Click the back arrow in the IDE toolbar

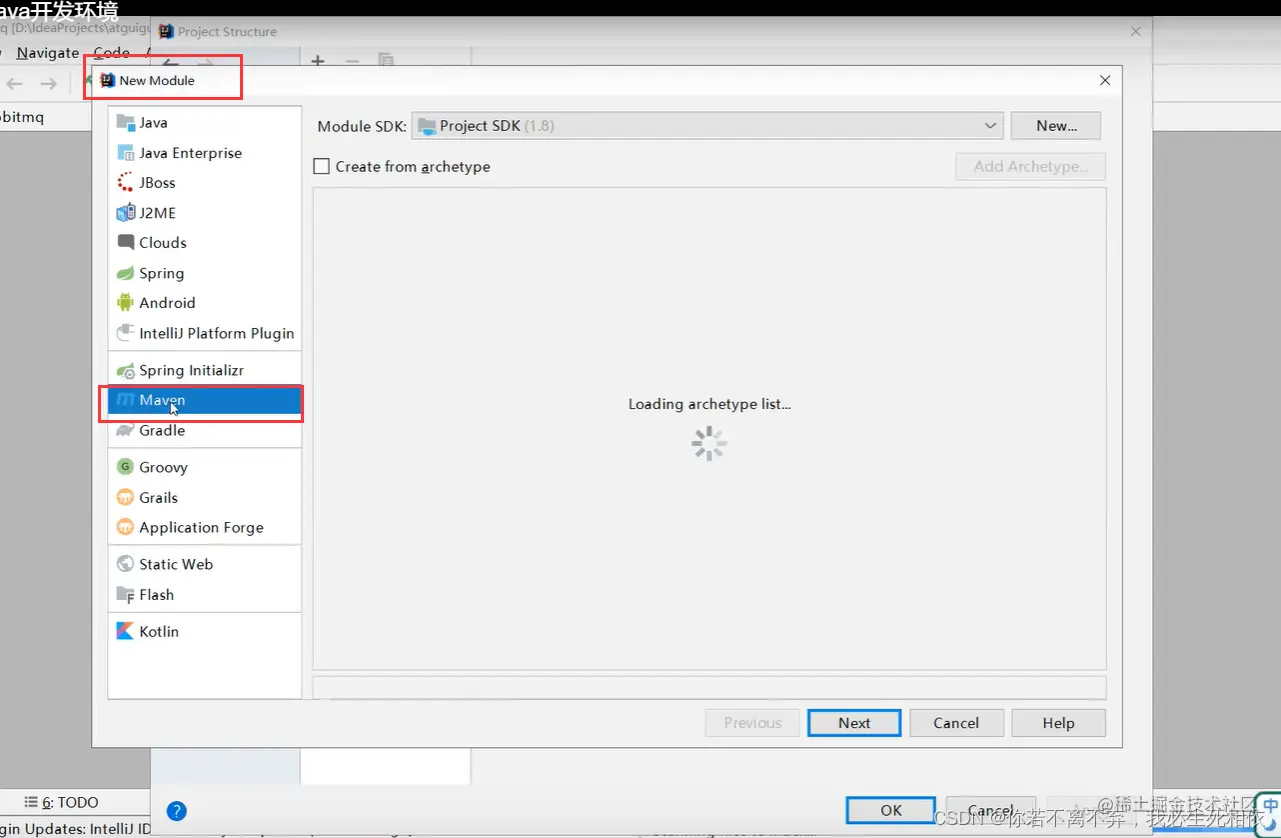click(x=14, y=84)
